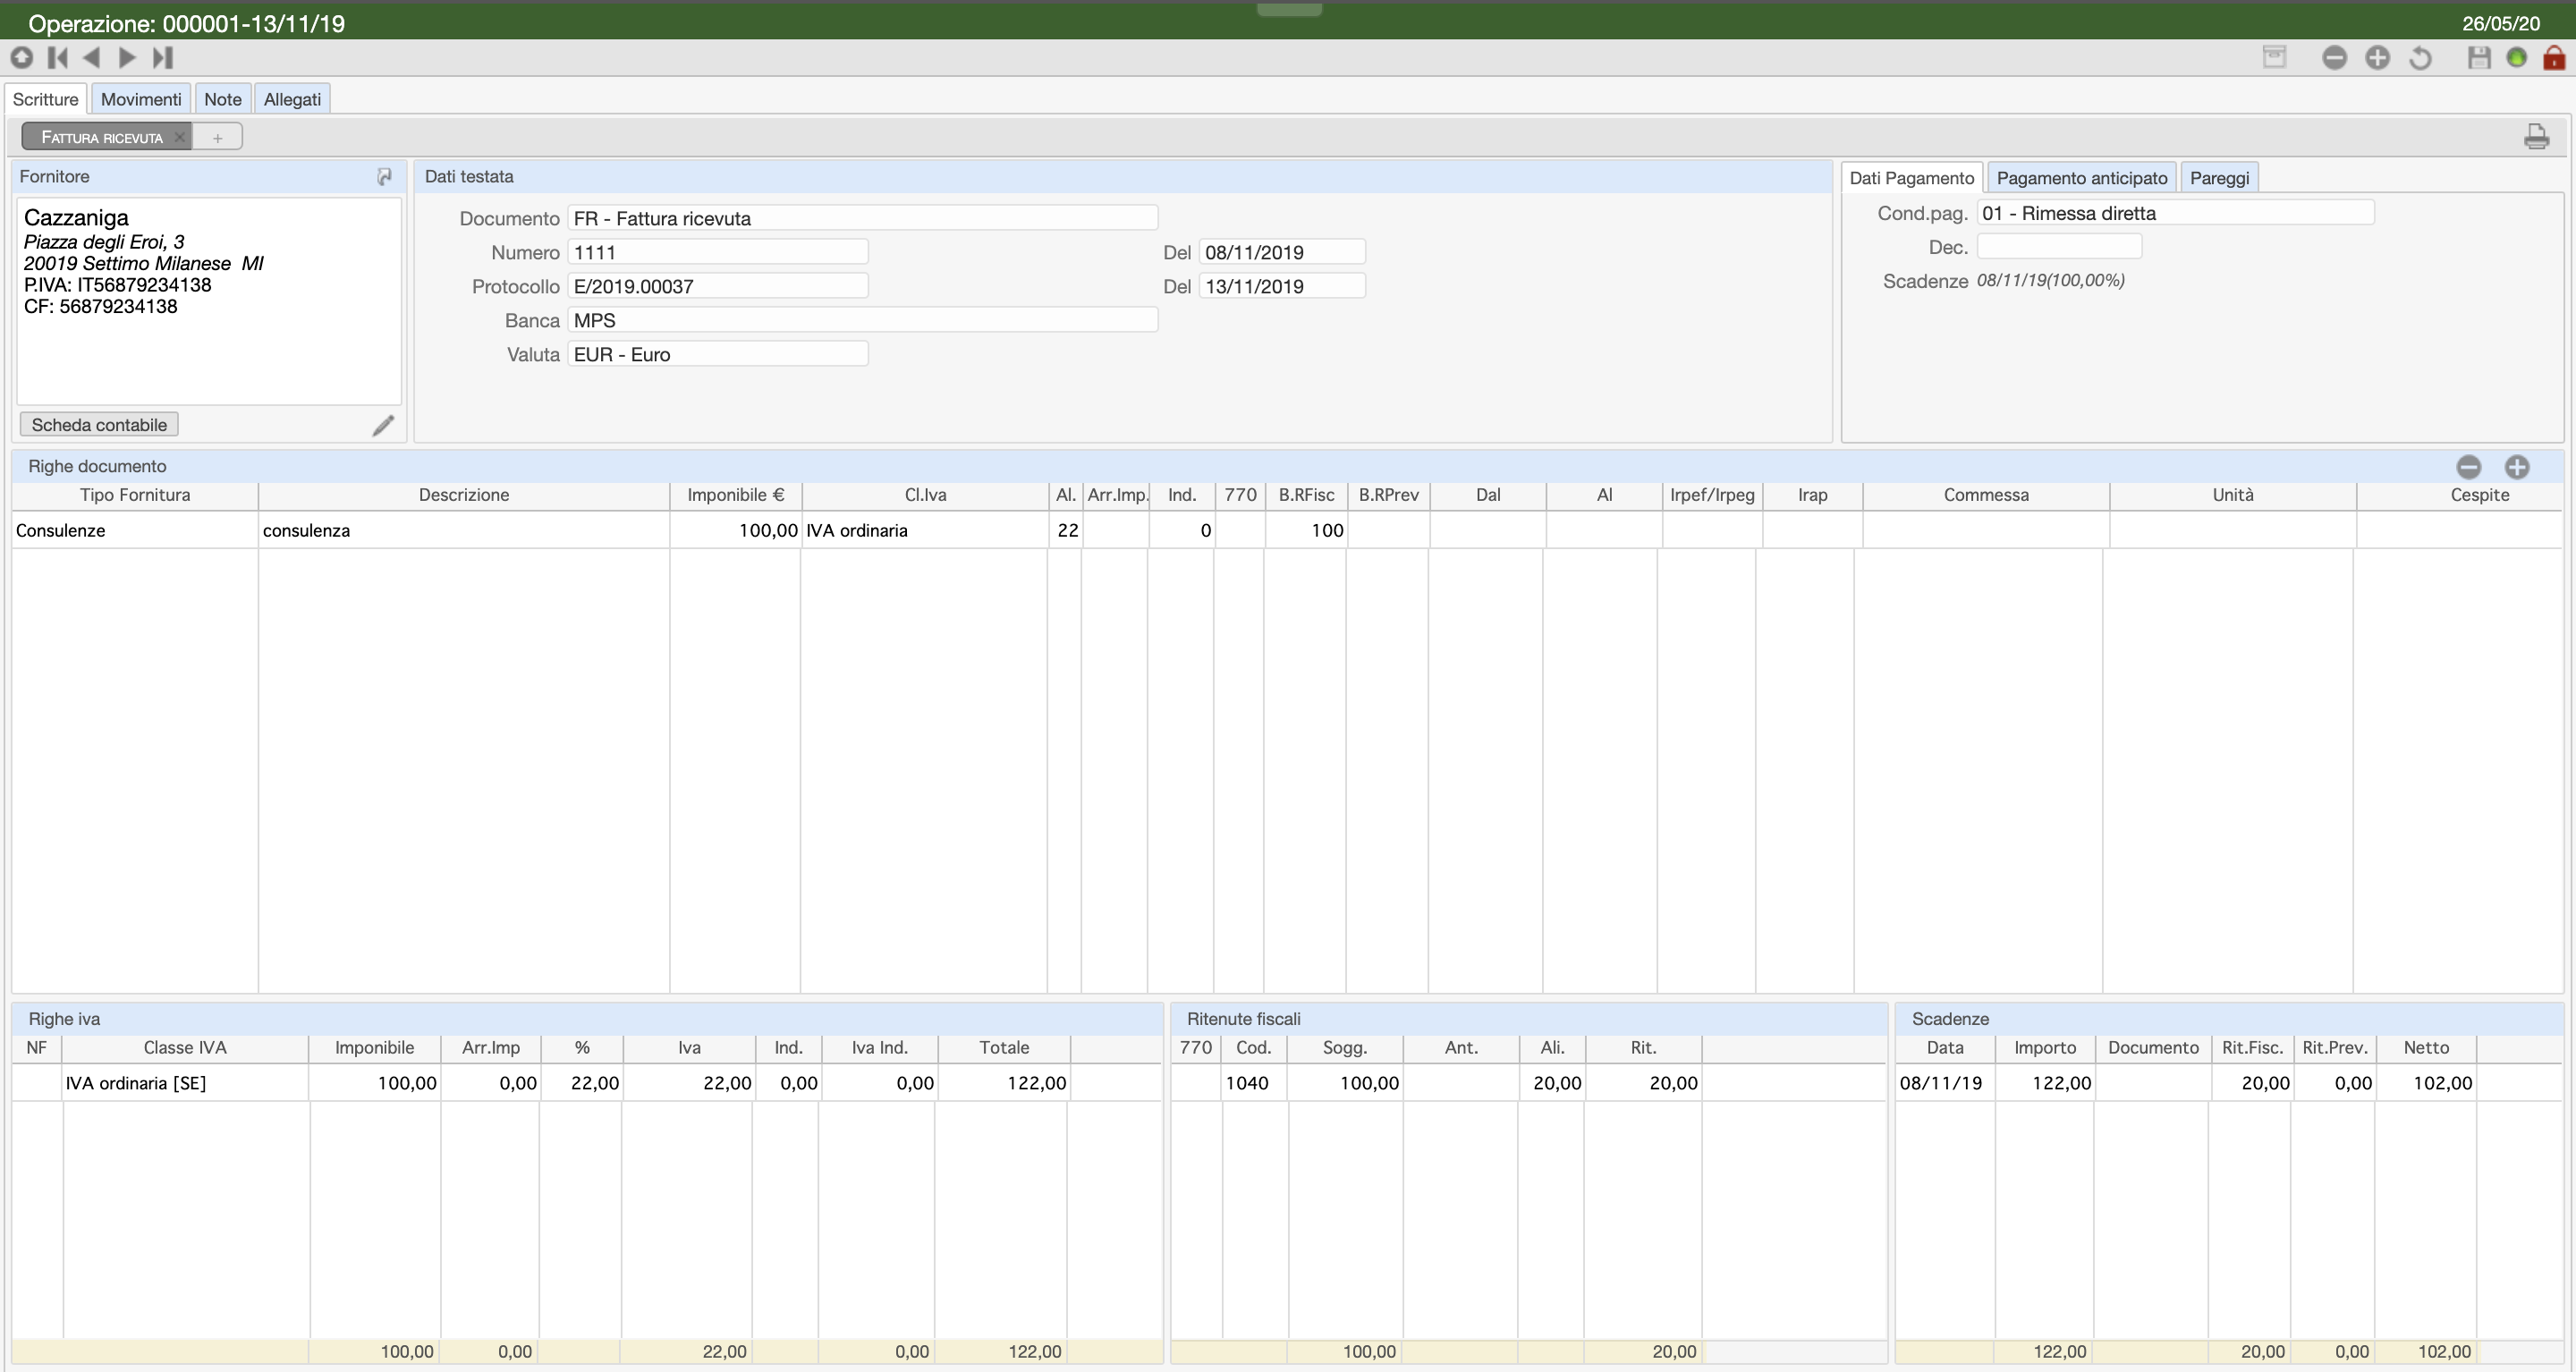Click the Commessa column header
Image resolution: width=2576 pixels, height=1372 pixels.
pos(1986,495)
